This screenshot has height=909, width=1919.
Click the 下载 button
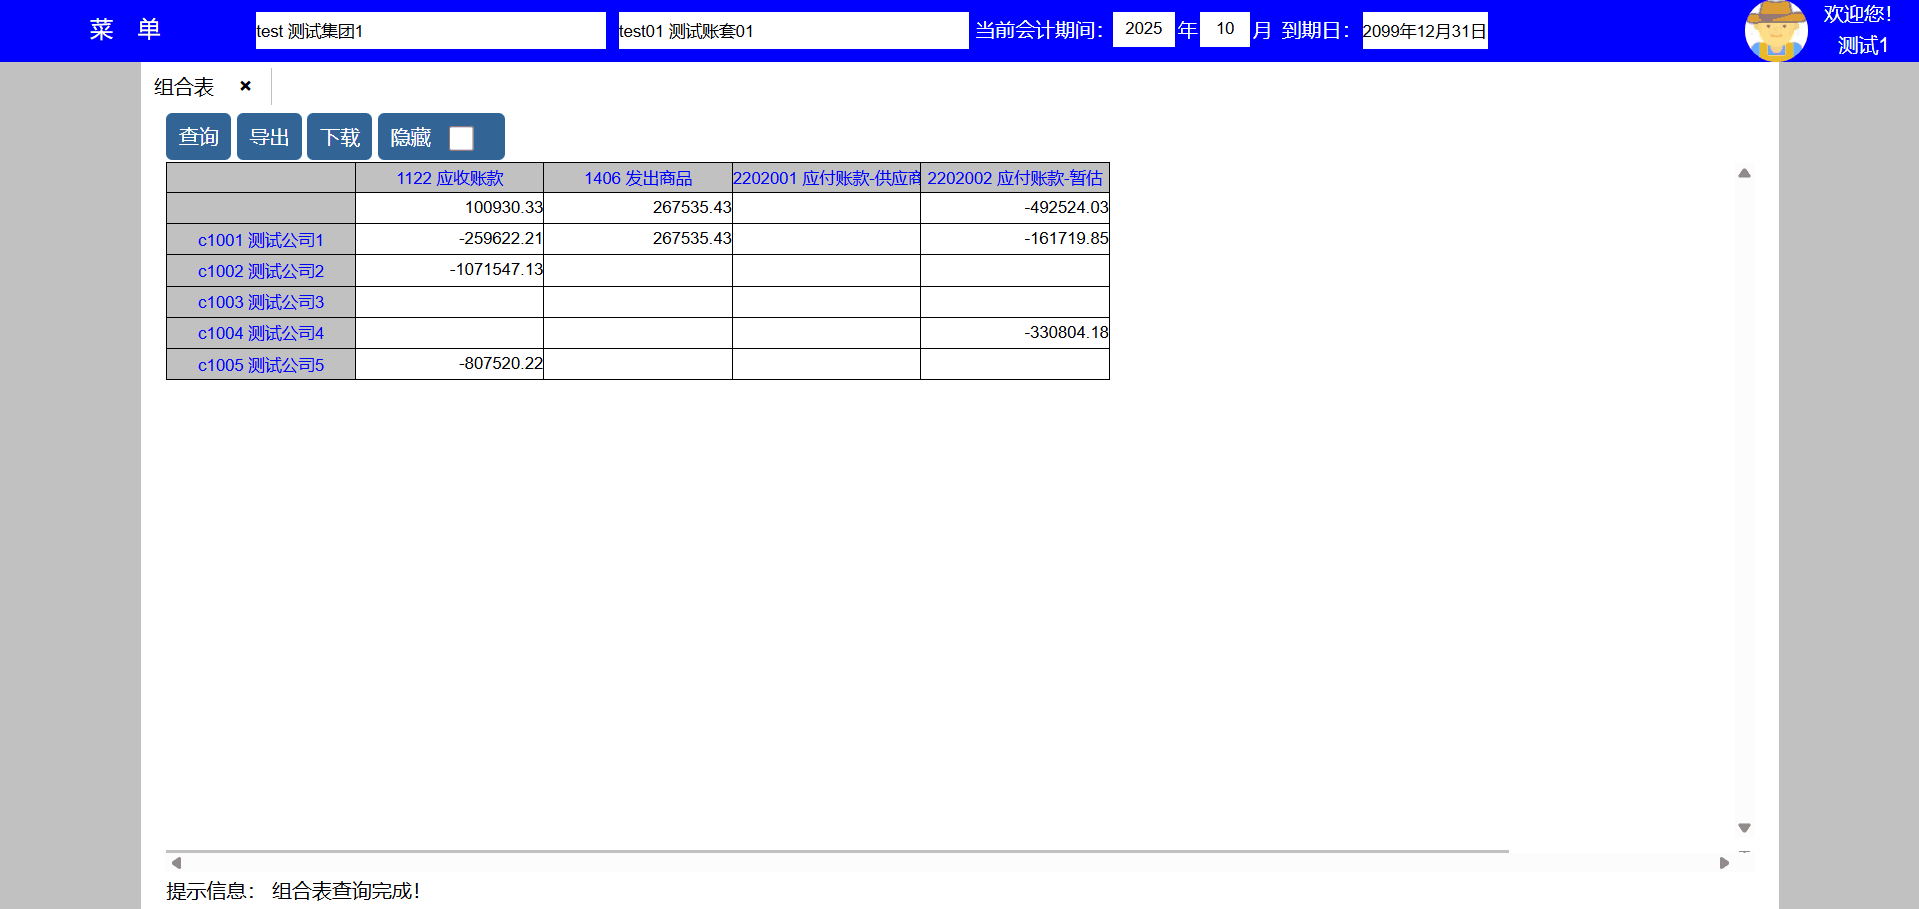339,137
